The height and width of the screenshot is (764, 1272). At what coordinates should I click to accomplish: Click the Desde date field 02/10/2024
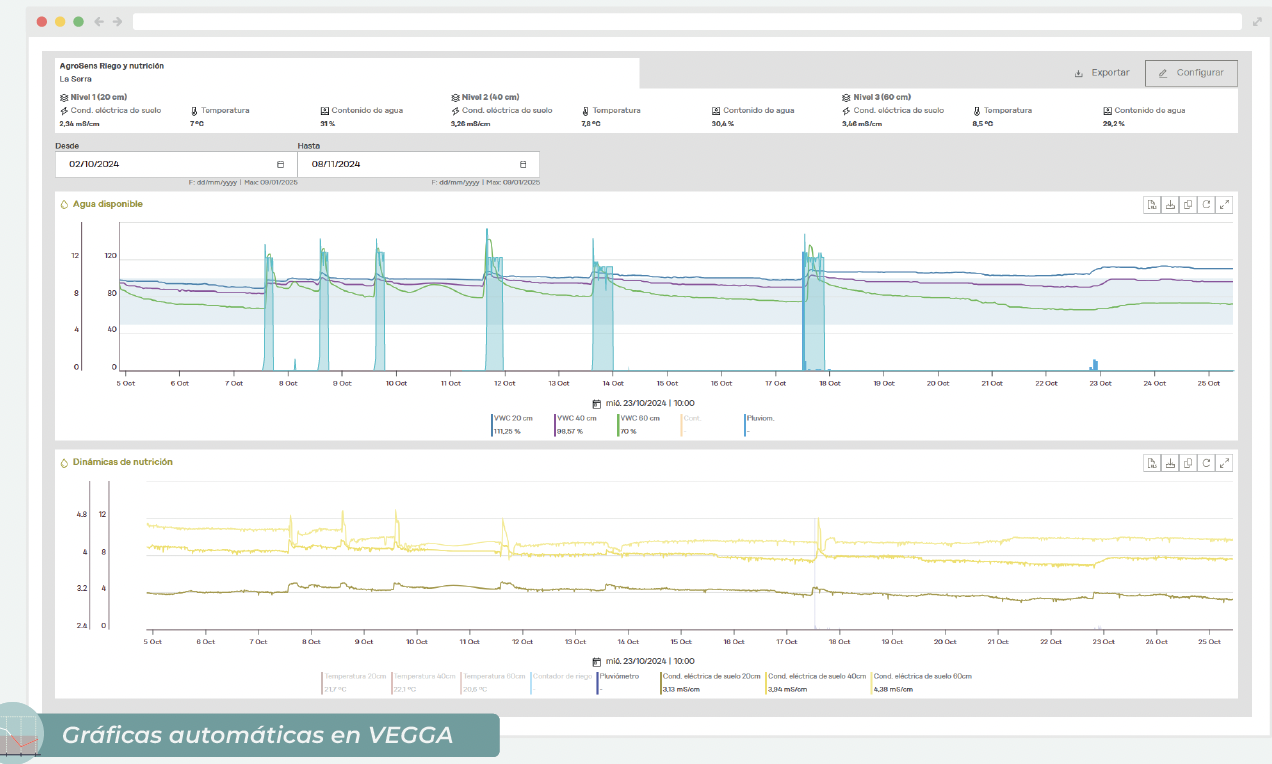point(150,164)
